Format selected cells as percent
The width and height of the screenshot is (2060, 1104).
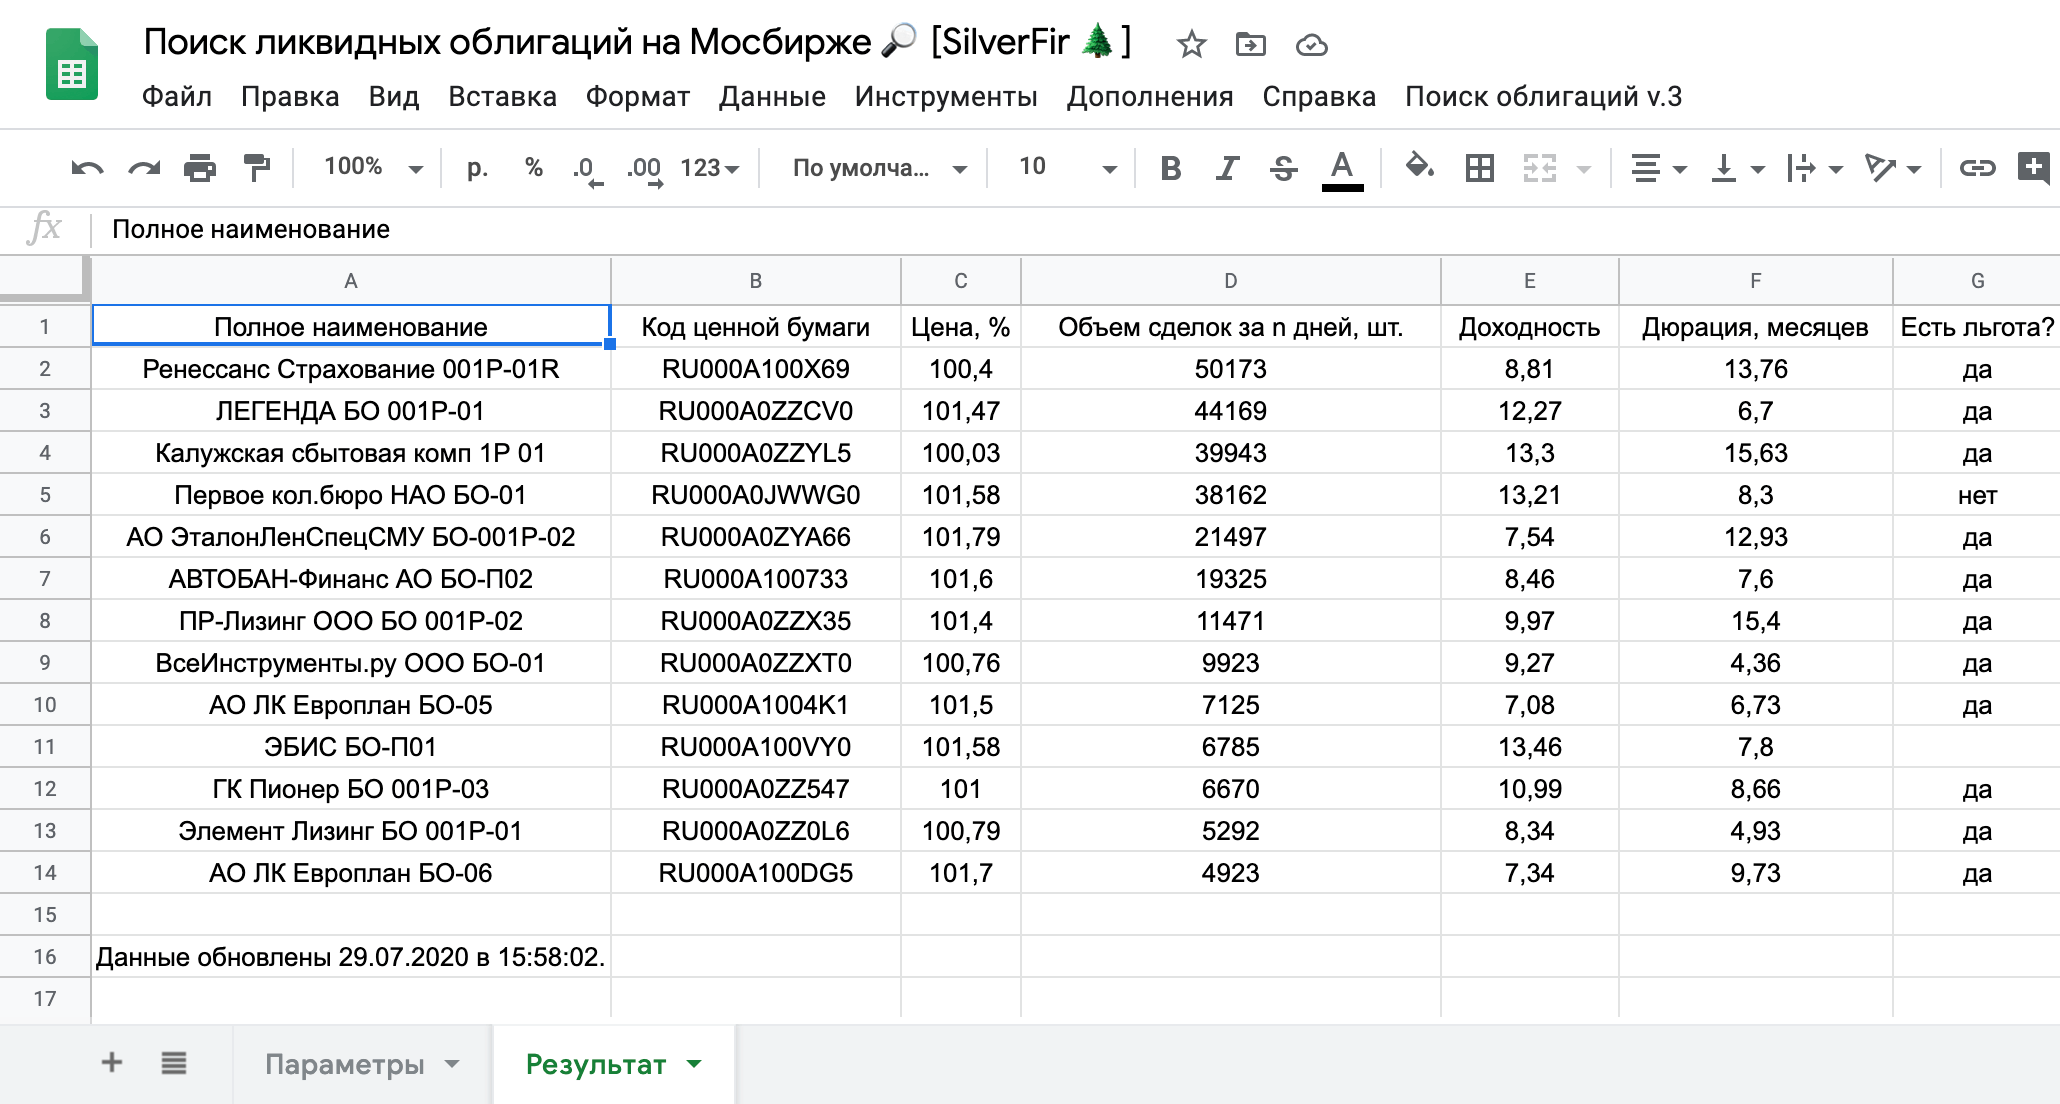(x=533, y=167)
